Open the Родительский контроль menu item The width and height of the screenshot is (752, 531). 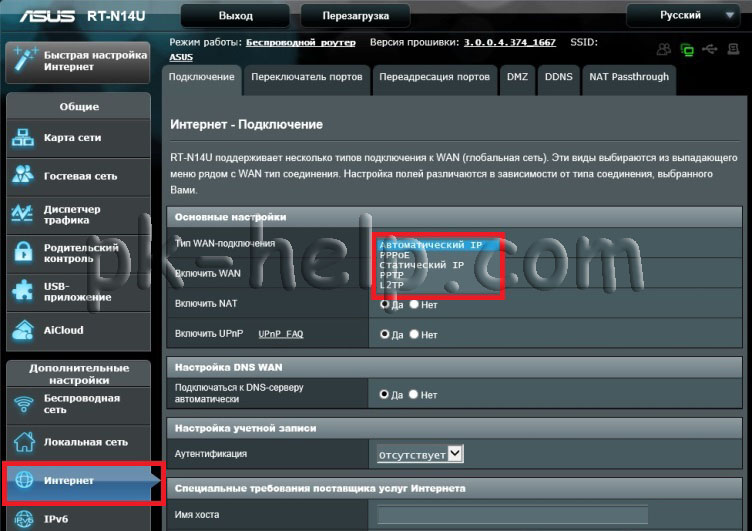[78, 253]
